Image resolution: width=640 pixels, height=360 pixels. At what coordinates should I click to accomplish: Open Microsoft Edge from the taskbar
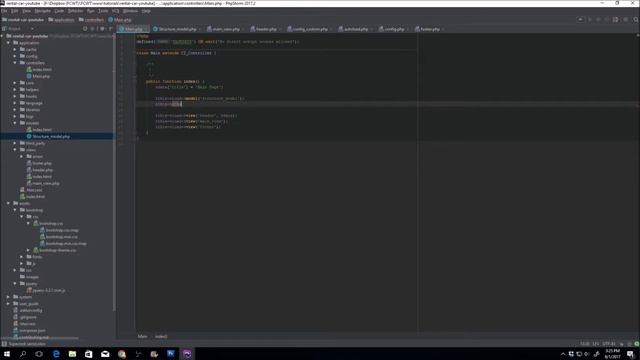[x=56, y=354]
